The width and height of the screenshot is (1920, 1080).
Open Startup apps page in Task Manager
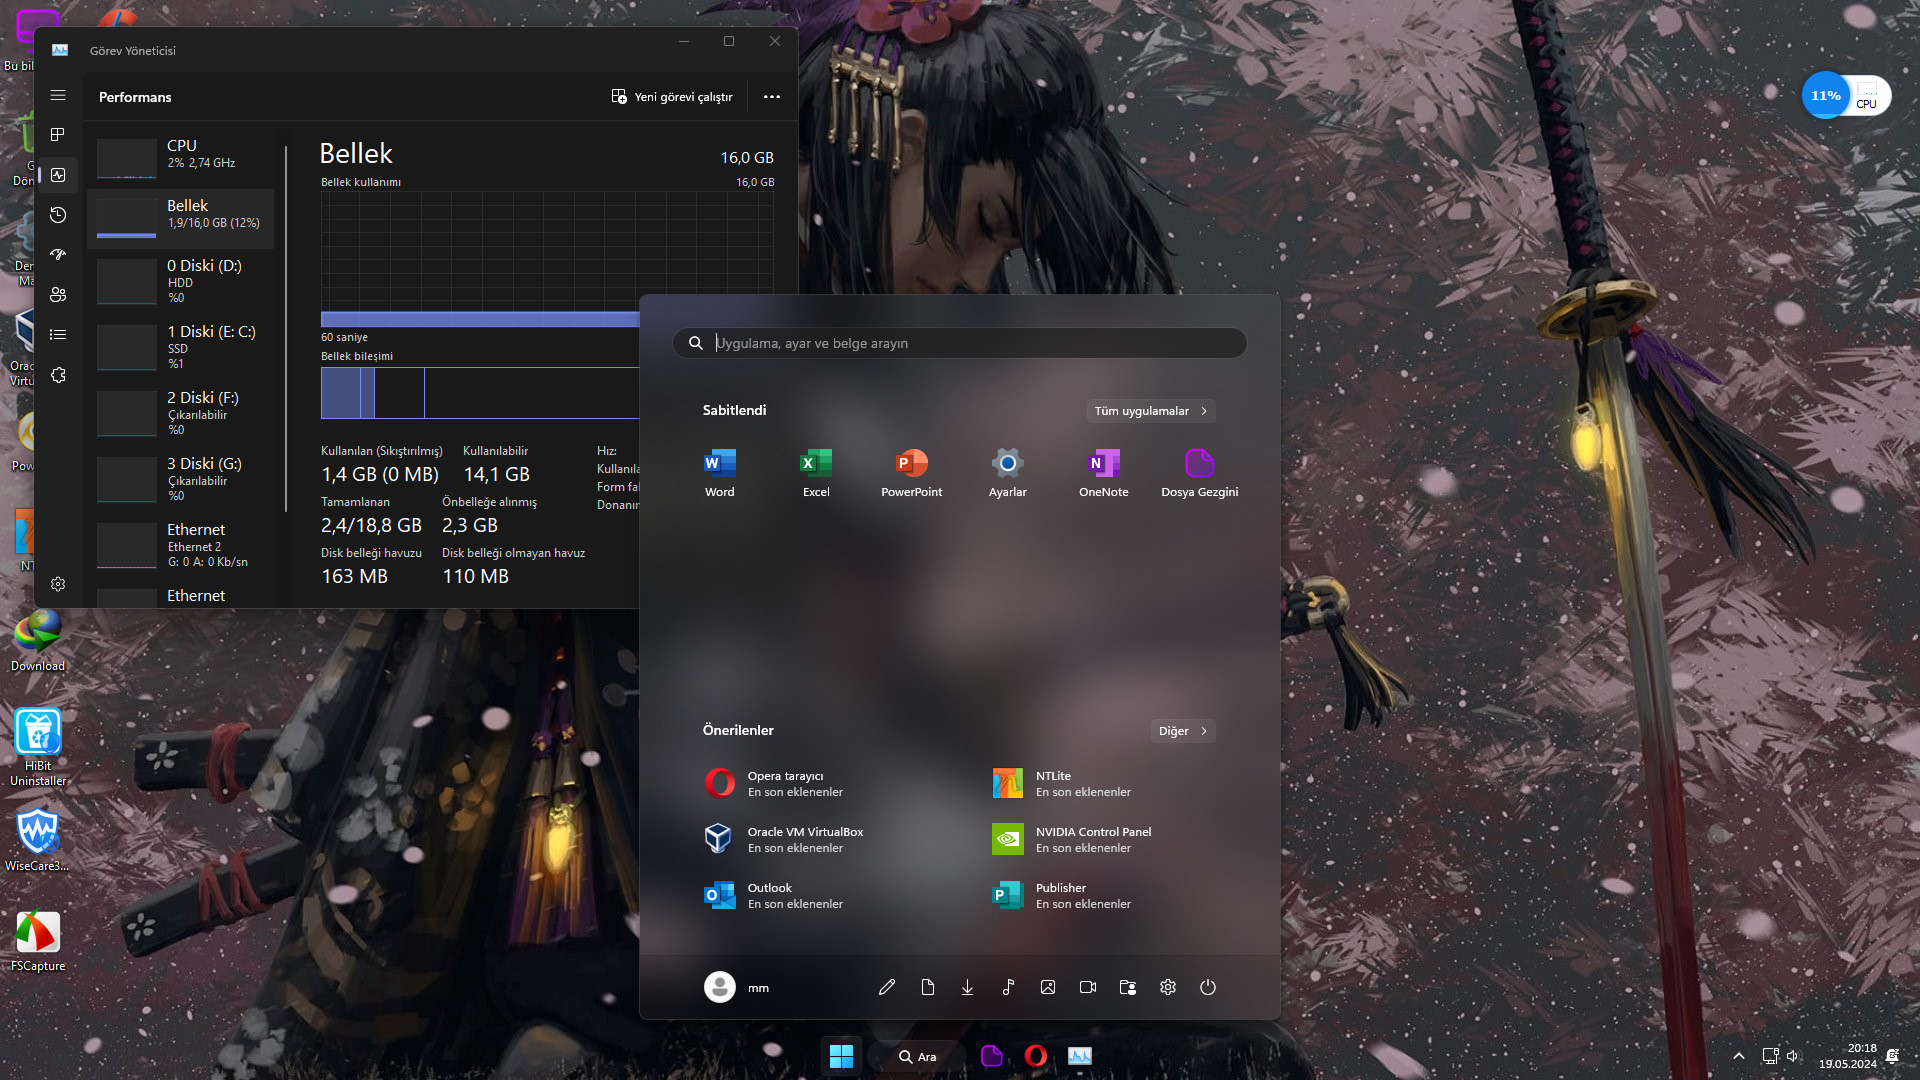point(58,255)
